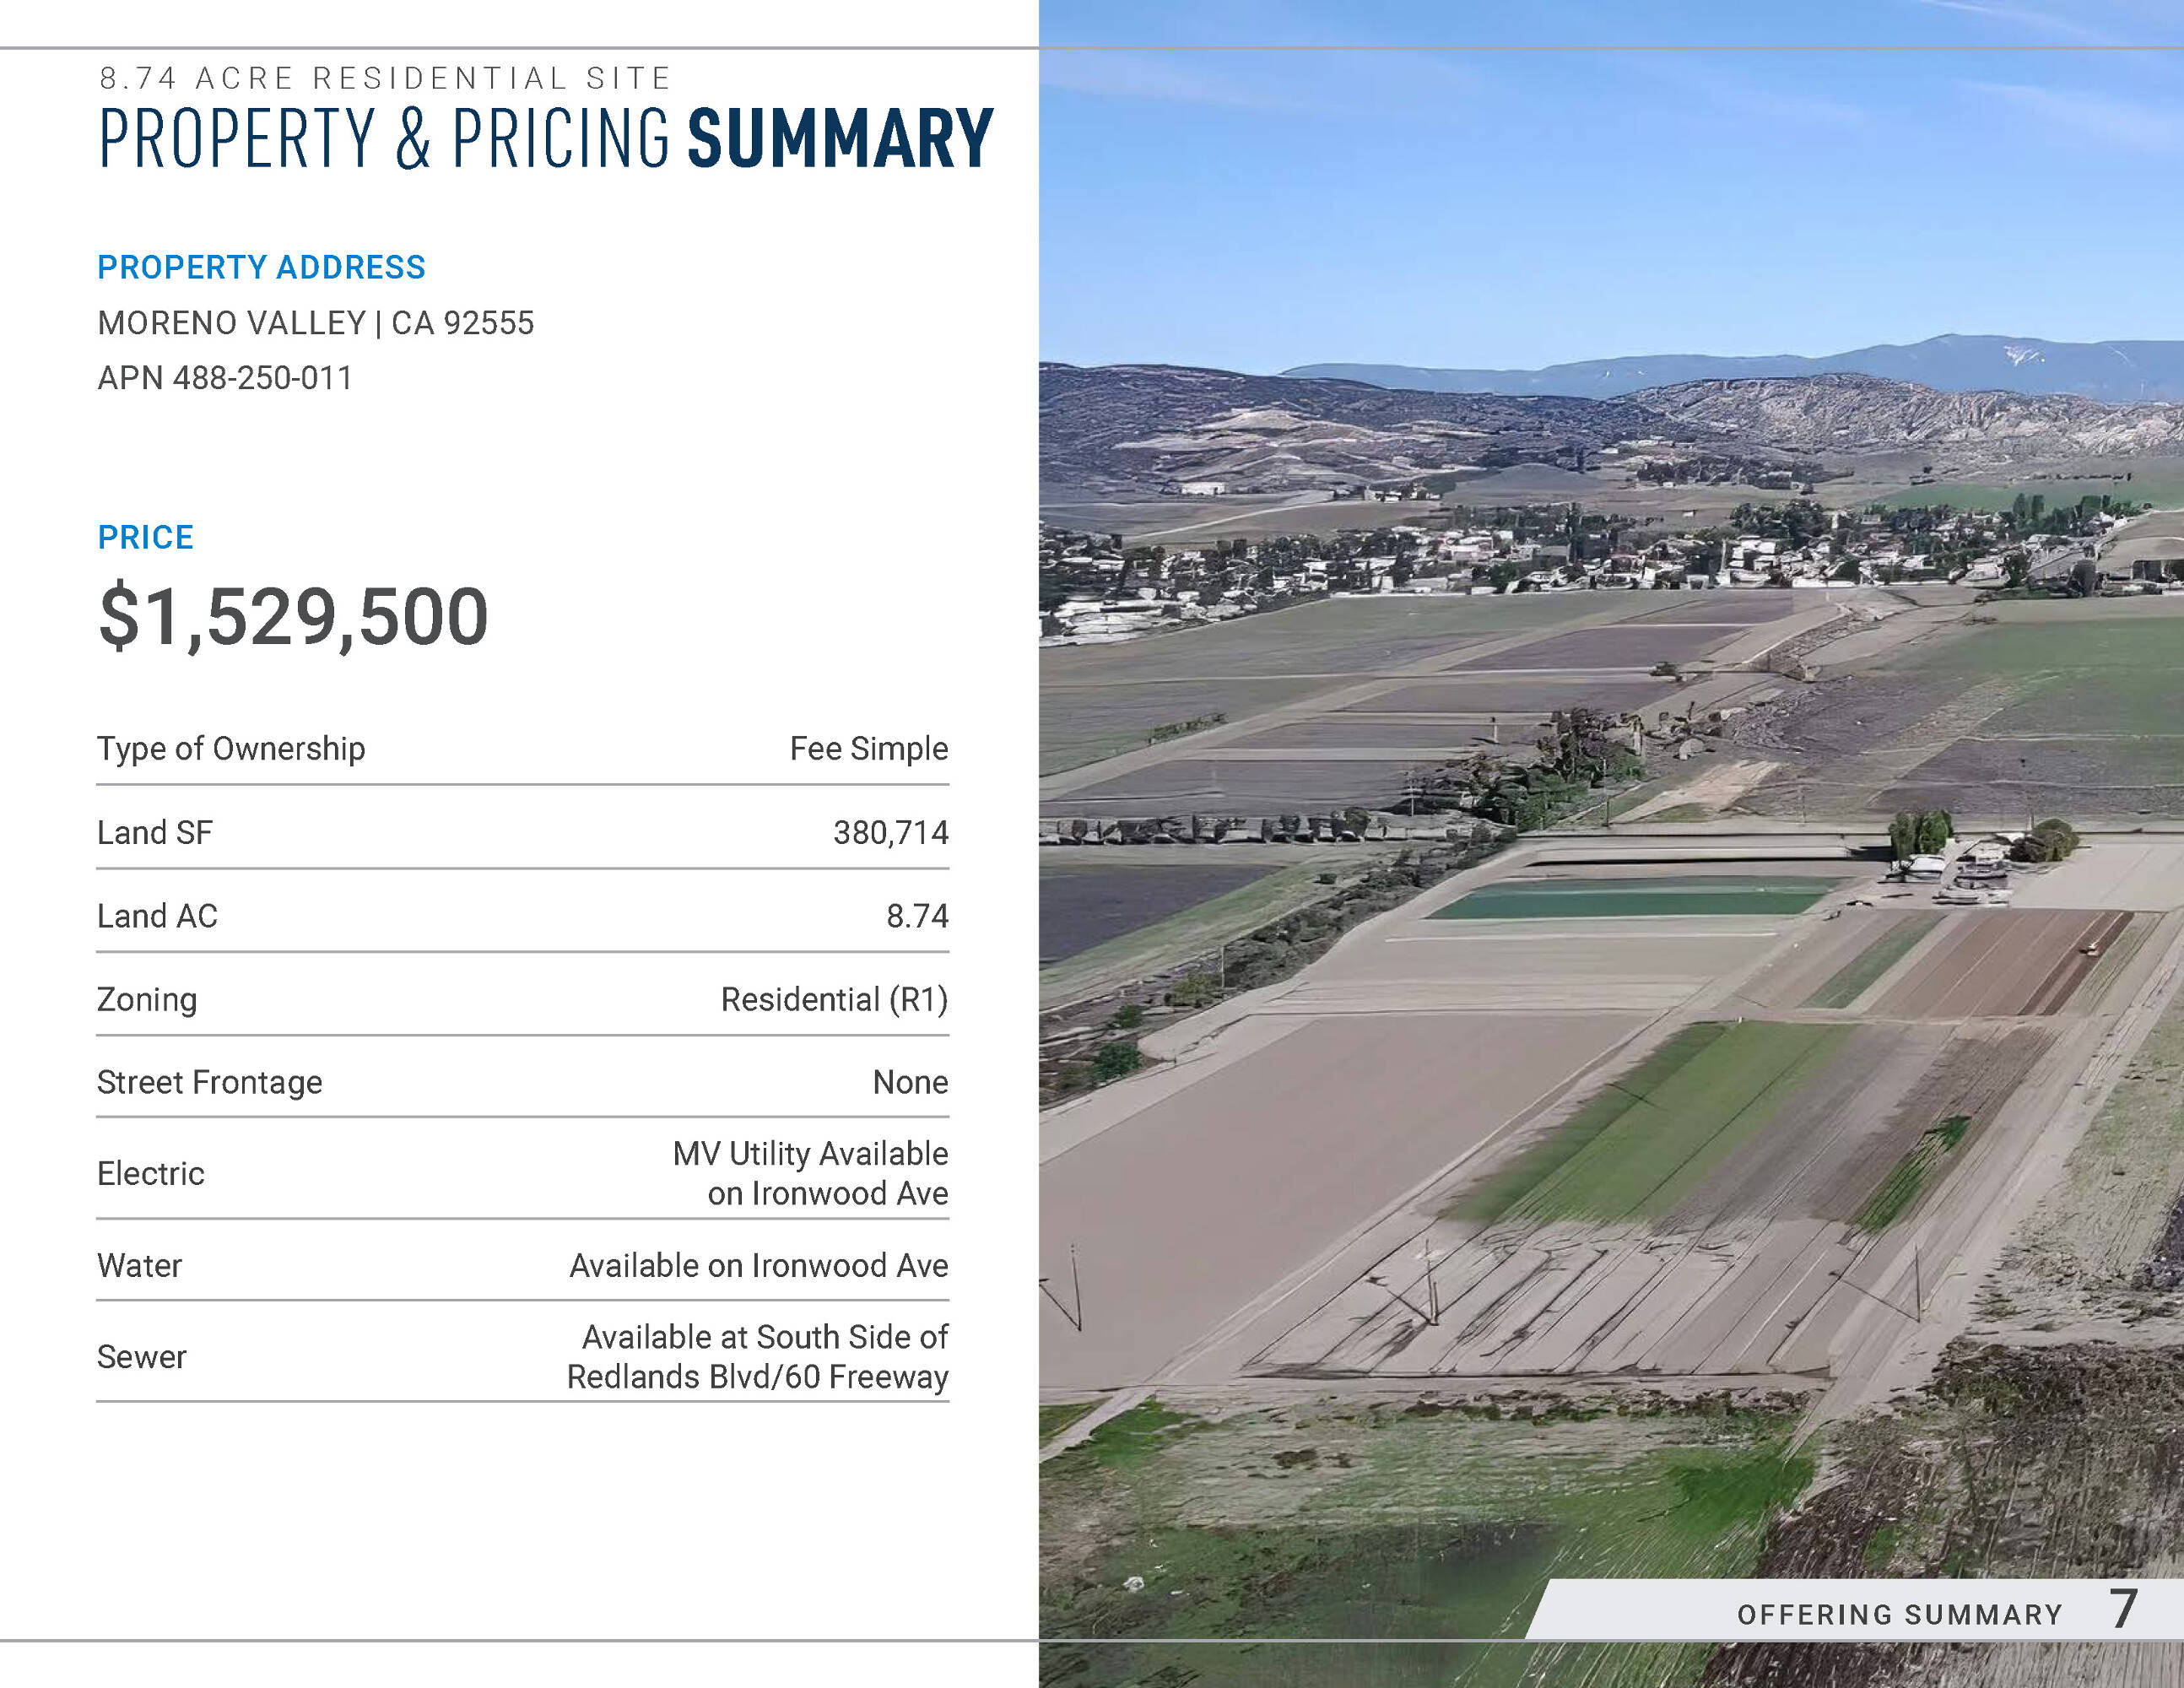The image size is (2184, 1688).
Task: Click the APN 488-250-011 line
Action: pos(224,378)
